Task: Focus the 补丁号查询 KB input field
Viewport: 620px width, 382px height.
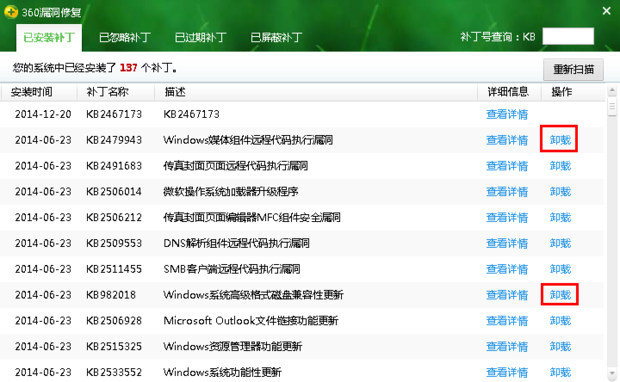Action: point(568,36)
